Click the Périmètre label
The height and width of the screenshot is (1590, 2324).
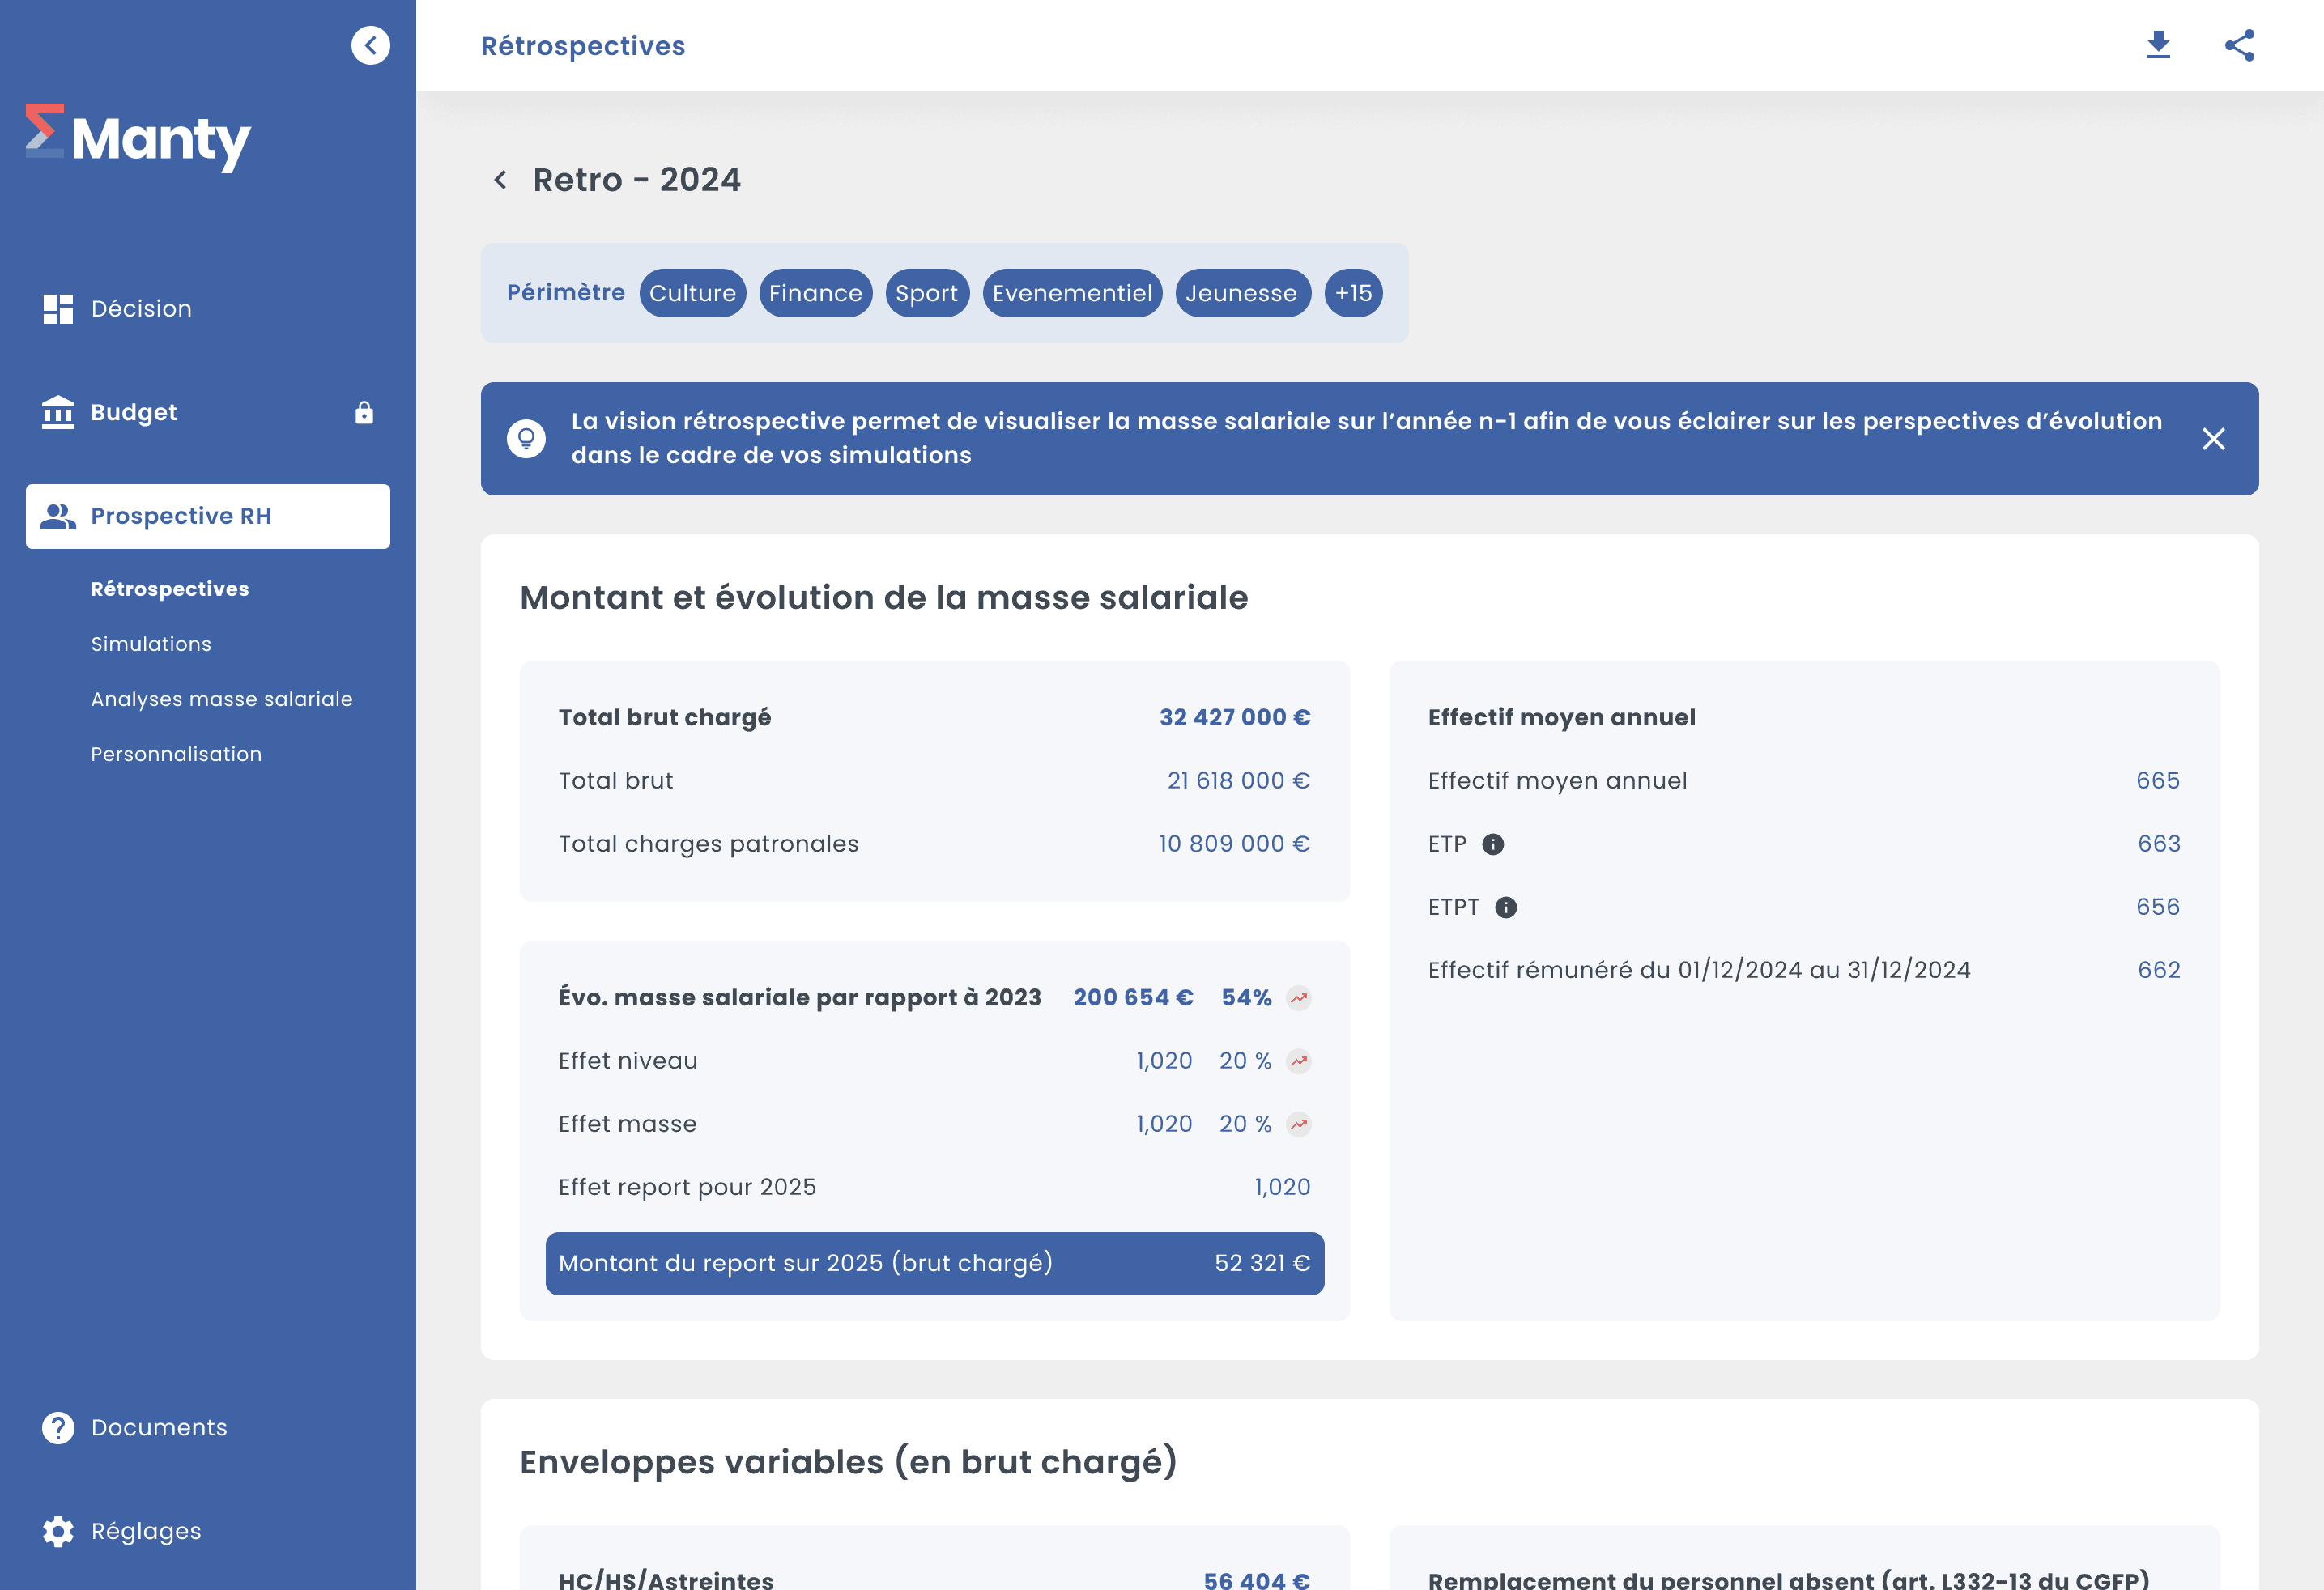(566, 293)
